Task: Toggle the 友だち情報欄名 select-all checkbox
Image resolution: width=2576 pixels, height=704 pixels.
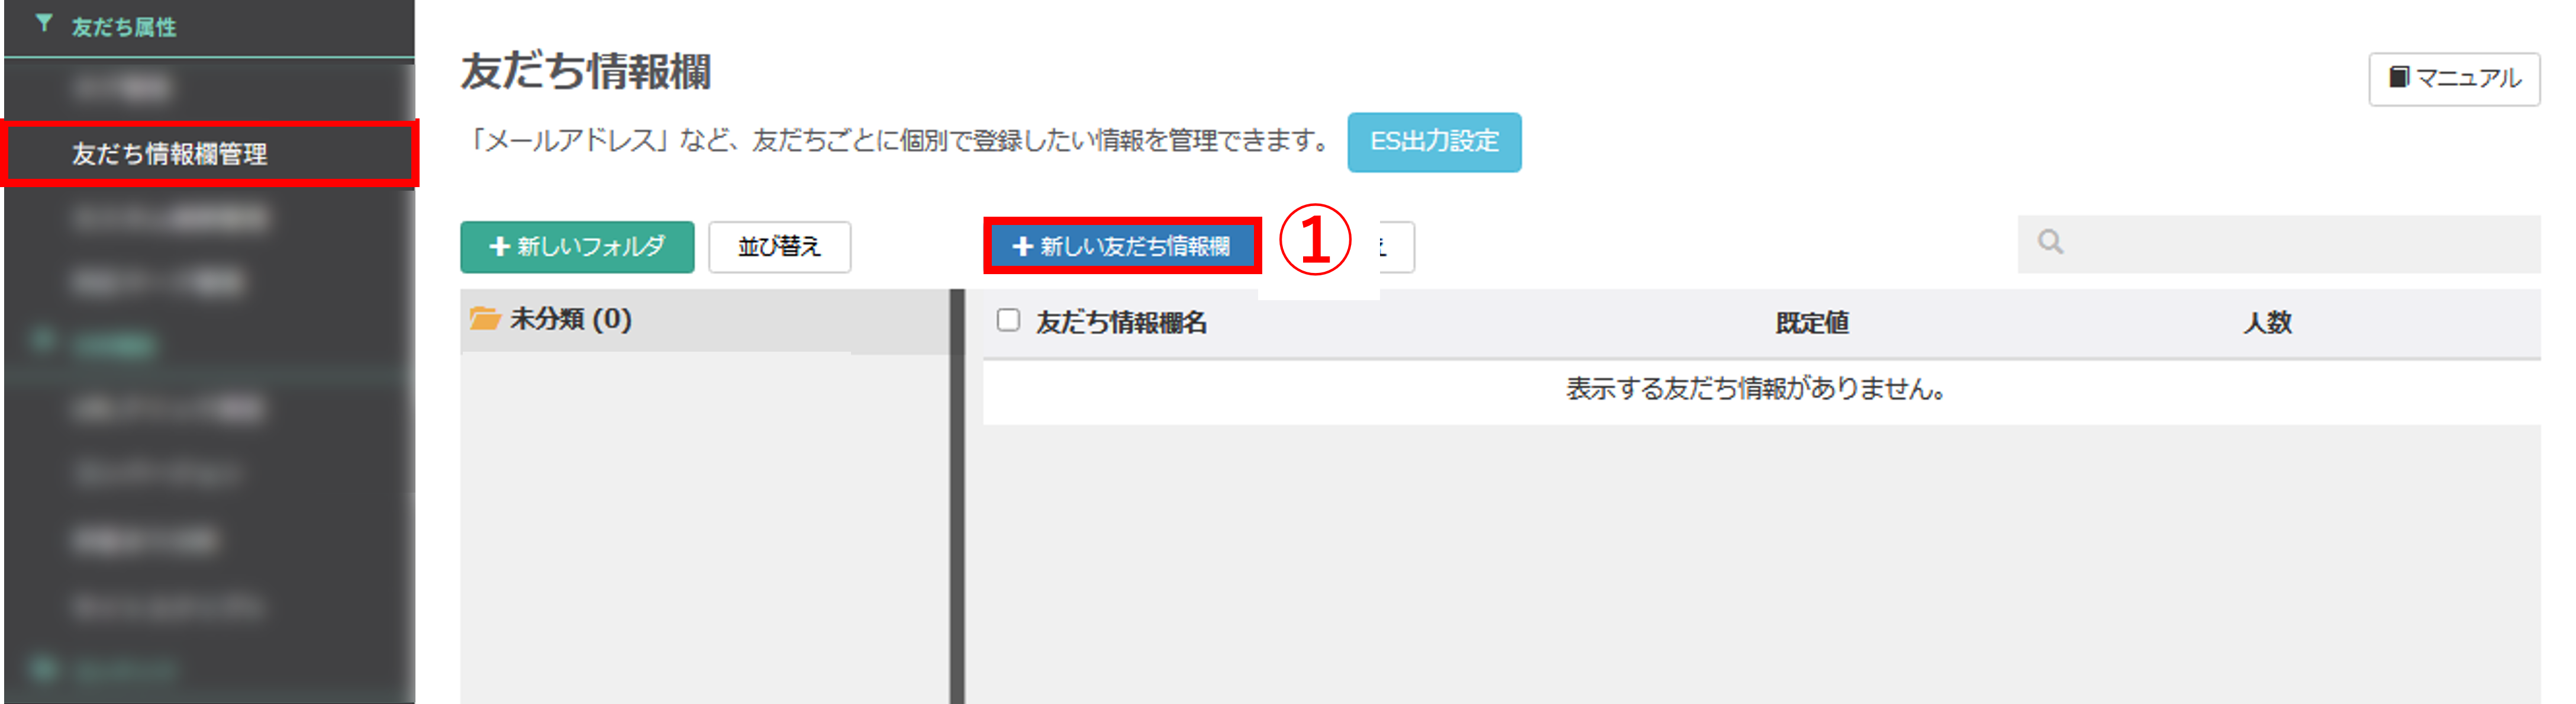Action: pos(1008,320)
